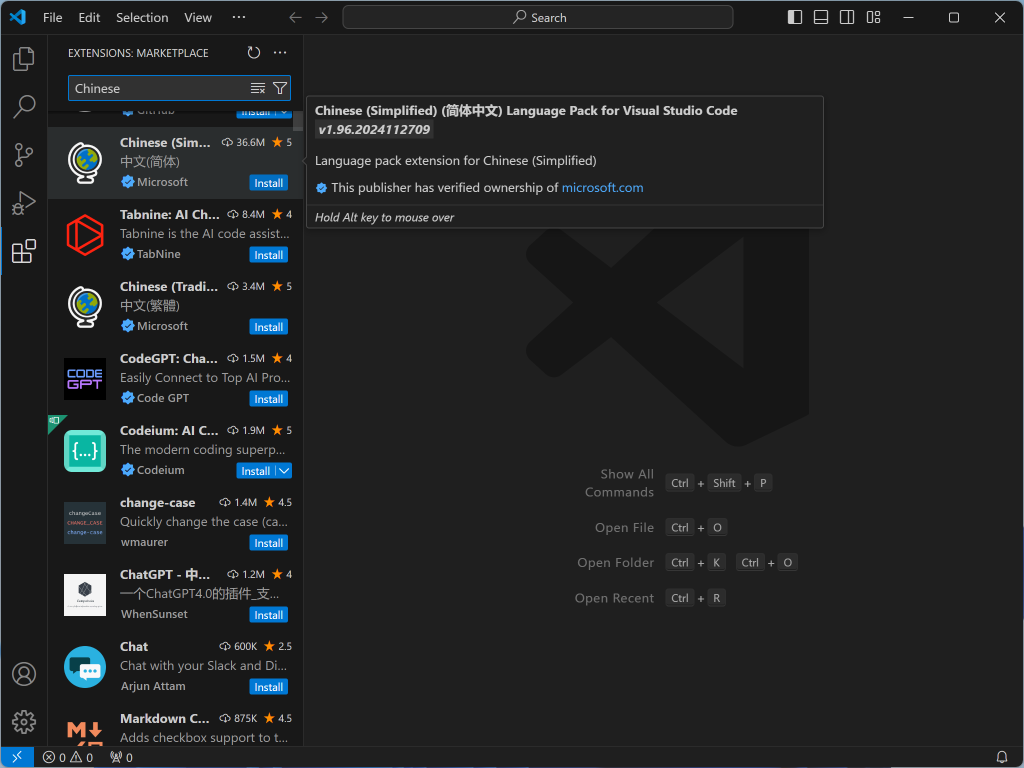Viewport: 1024px width, 768px height.
Task: Open the Manage gear icon
Action: coord(24,722)
